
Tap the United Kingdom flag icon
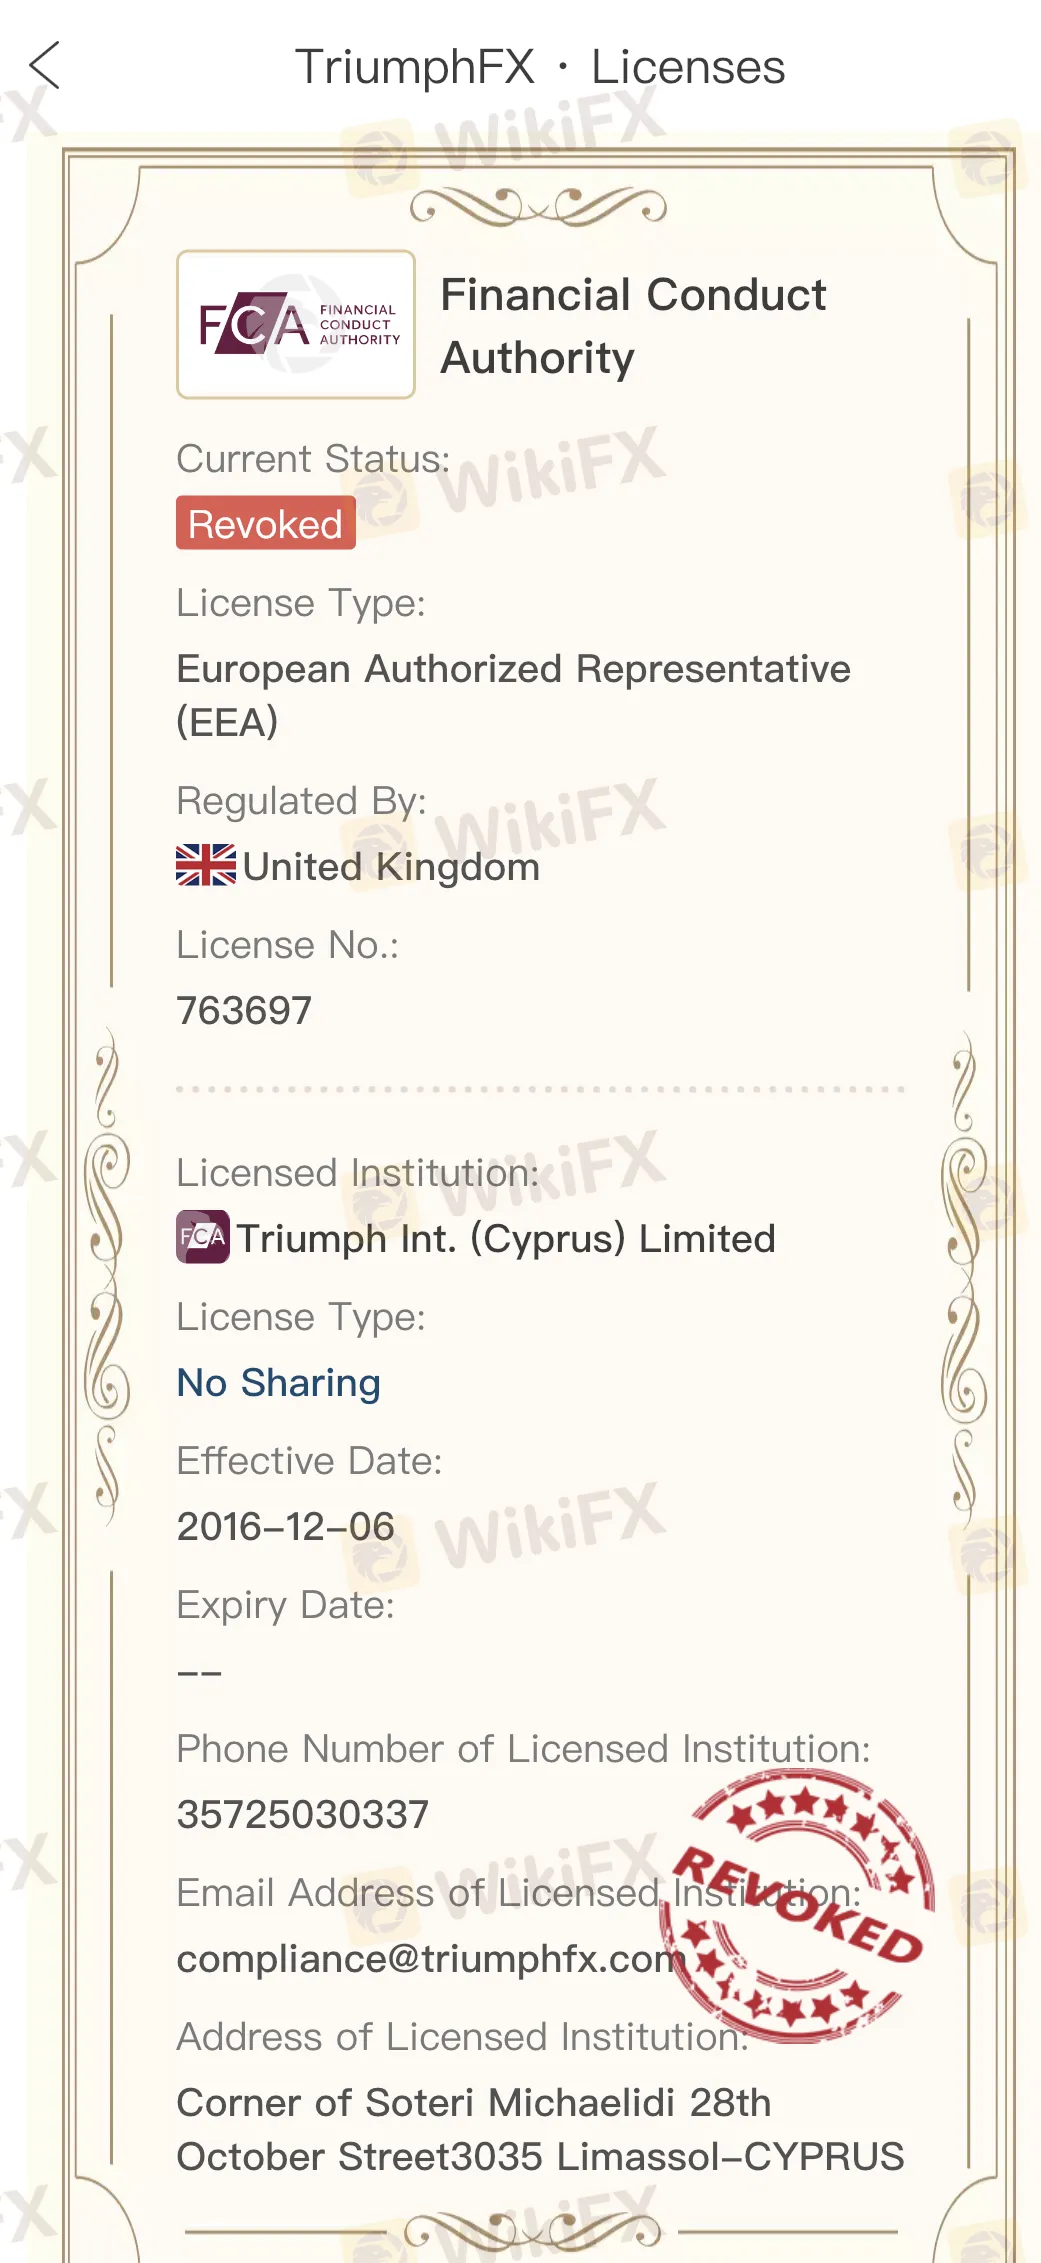pos(206,866)
